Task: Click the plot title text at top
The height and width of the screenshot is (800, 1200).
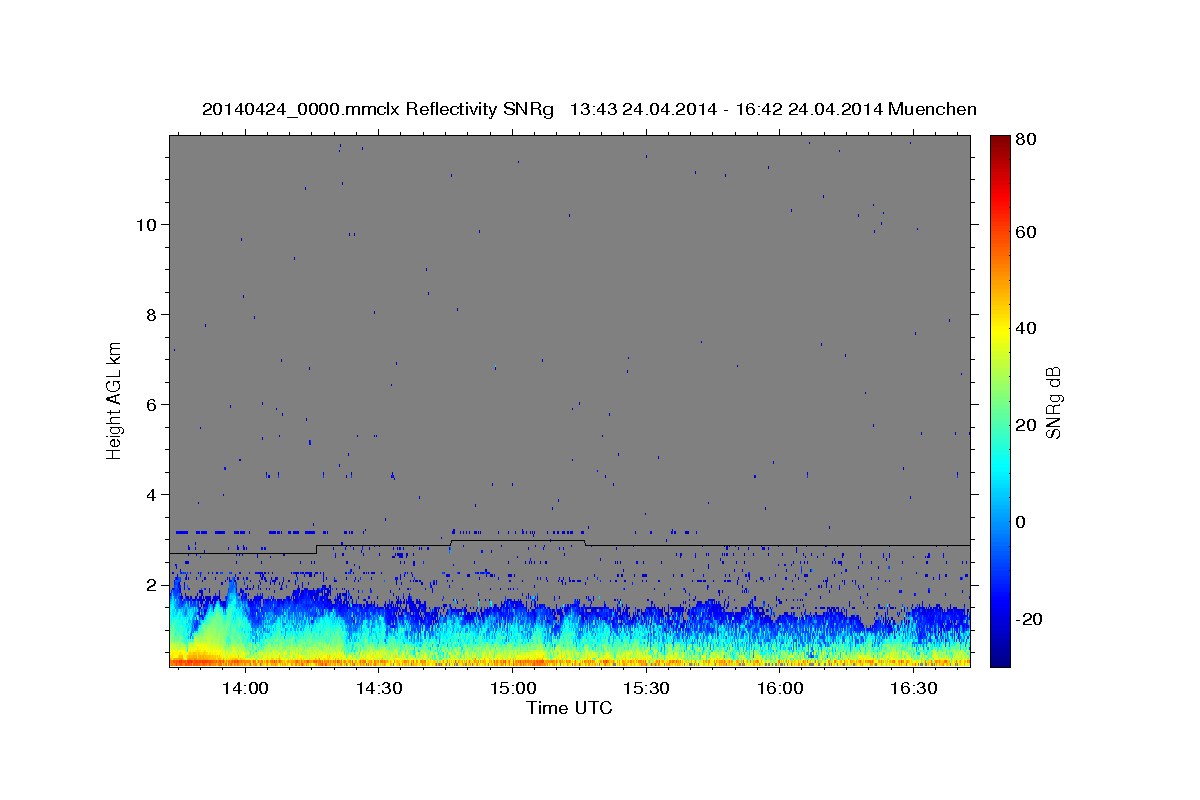Action: [x=589, y=109]
